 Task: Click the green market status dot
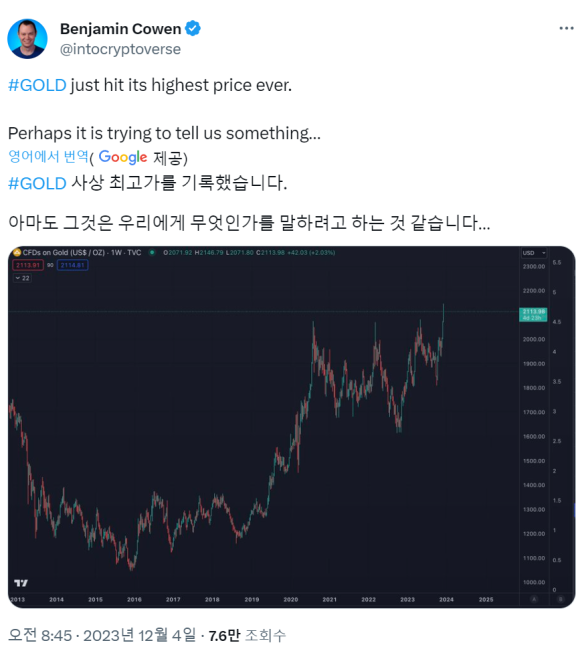point(152,252)
